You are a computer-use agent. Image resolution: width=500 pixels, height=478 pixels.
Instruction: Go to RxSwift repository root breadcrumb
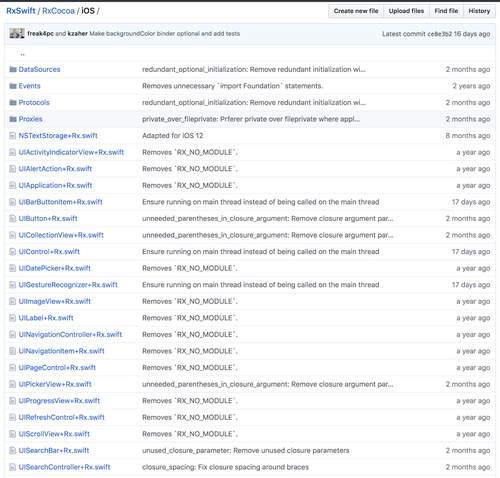21,11
